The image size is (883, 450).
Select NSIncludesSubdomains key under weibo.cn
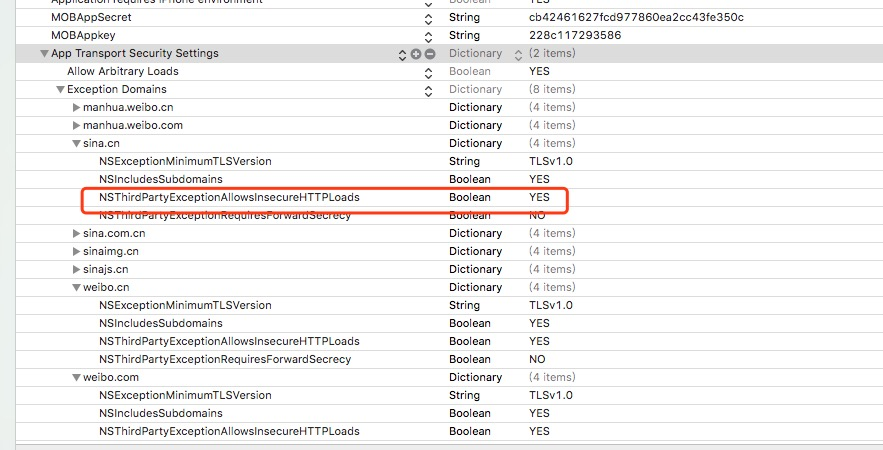(x=160, y=324)
